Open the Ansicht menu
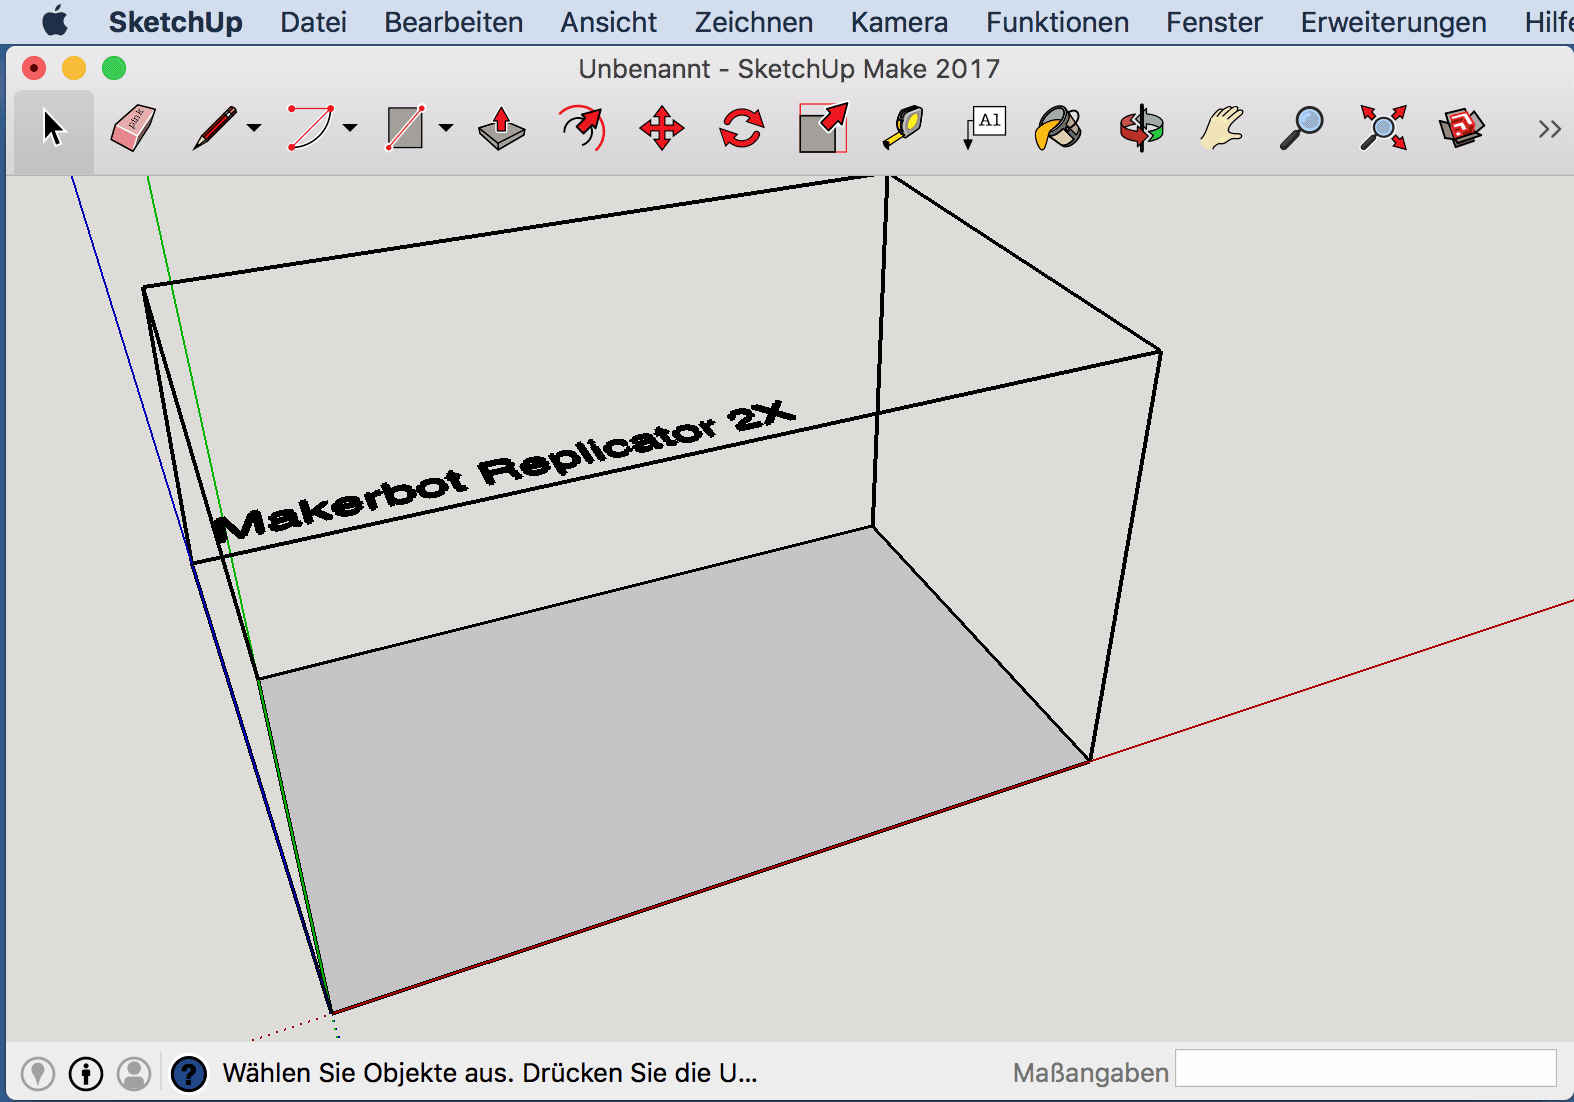 609,22
